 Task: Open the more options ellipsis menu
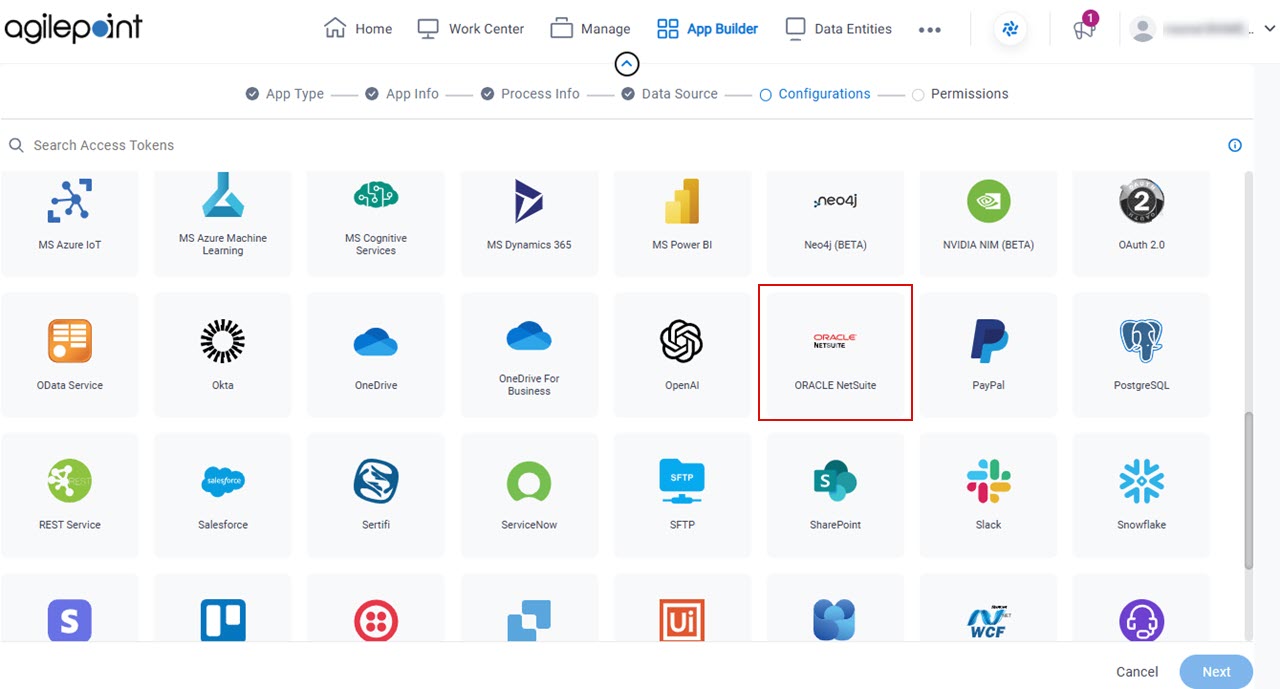tap(930, 30)
